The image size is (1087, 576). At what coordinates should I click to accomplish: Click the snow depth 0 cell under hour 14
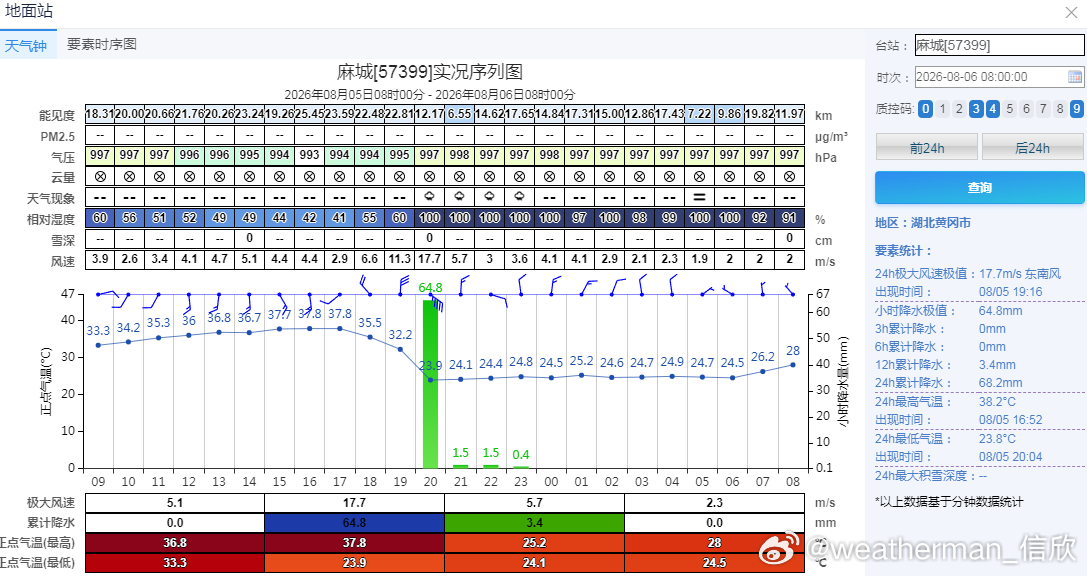click(249, 238)
